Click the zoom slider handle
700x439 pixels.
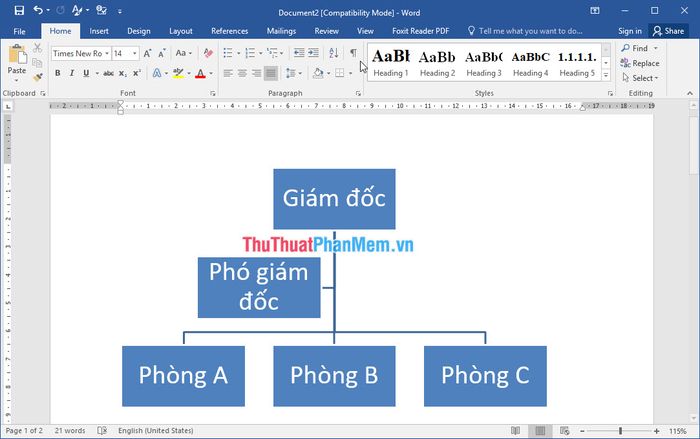[620, 431]
